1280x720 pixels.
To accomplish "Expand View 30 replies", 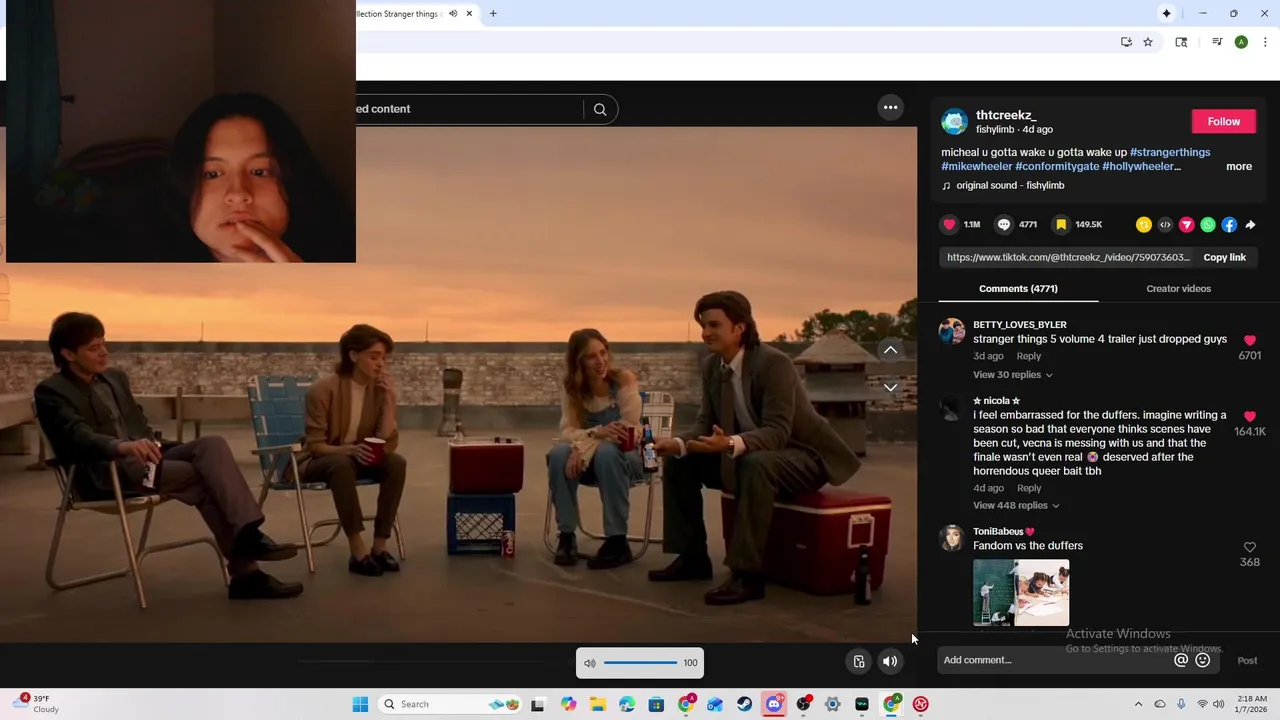I will pos(1012,374).
